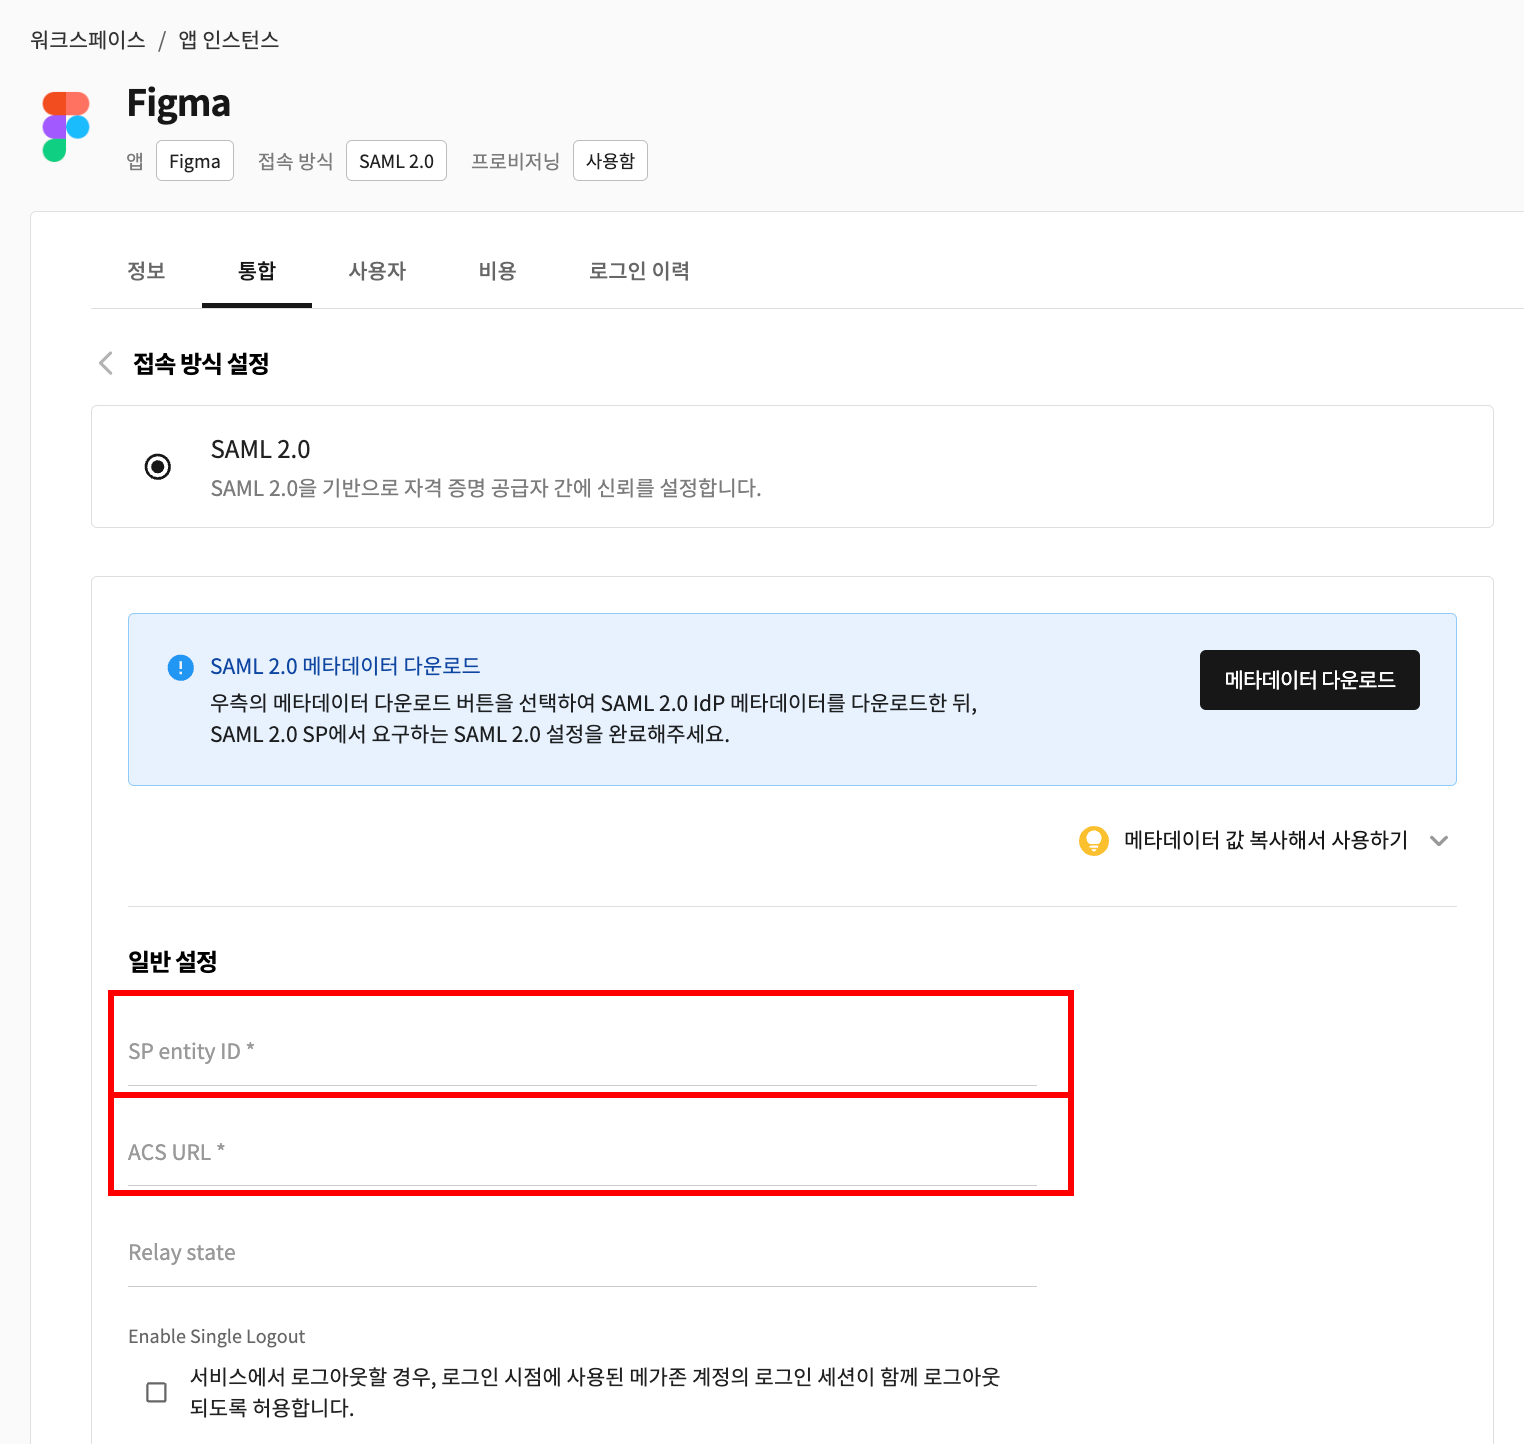
Task: Expand the 메타데이터 값 복사해서 사용하기 chevron
Action: coord(1439,841)
